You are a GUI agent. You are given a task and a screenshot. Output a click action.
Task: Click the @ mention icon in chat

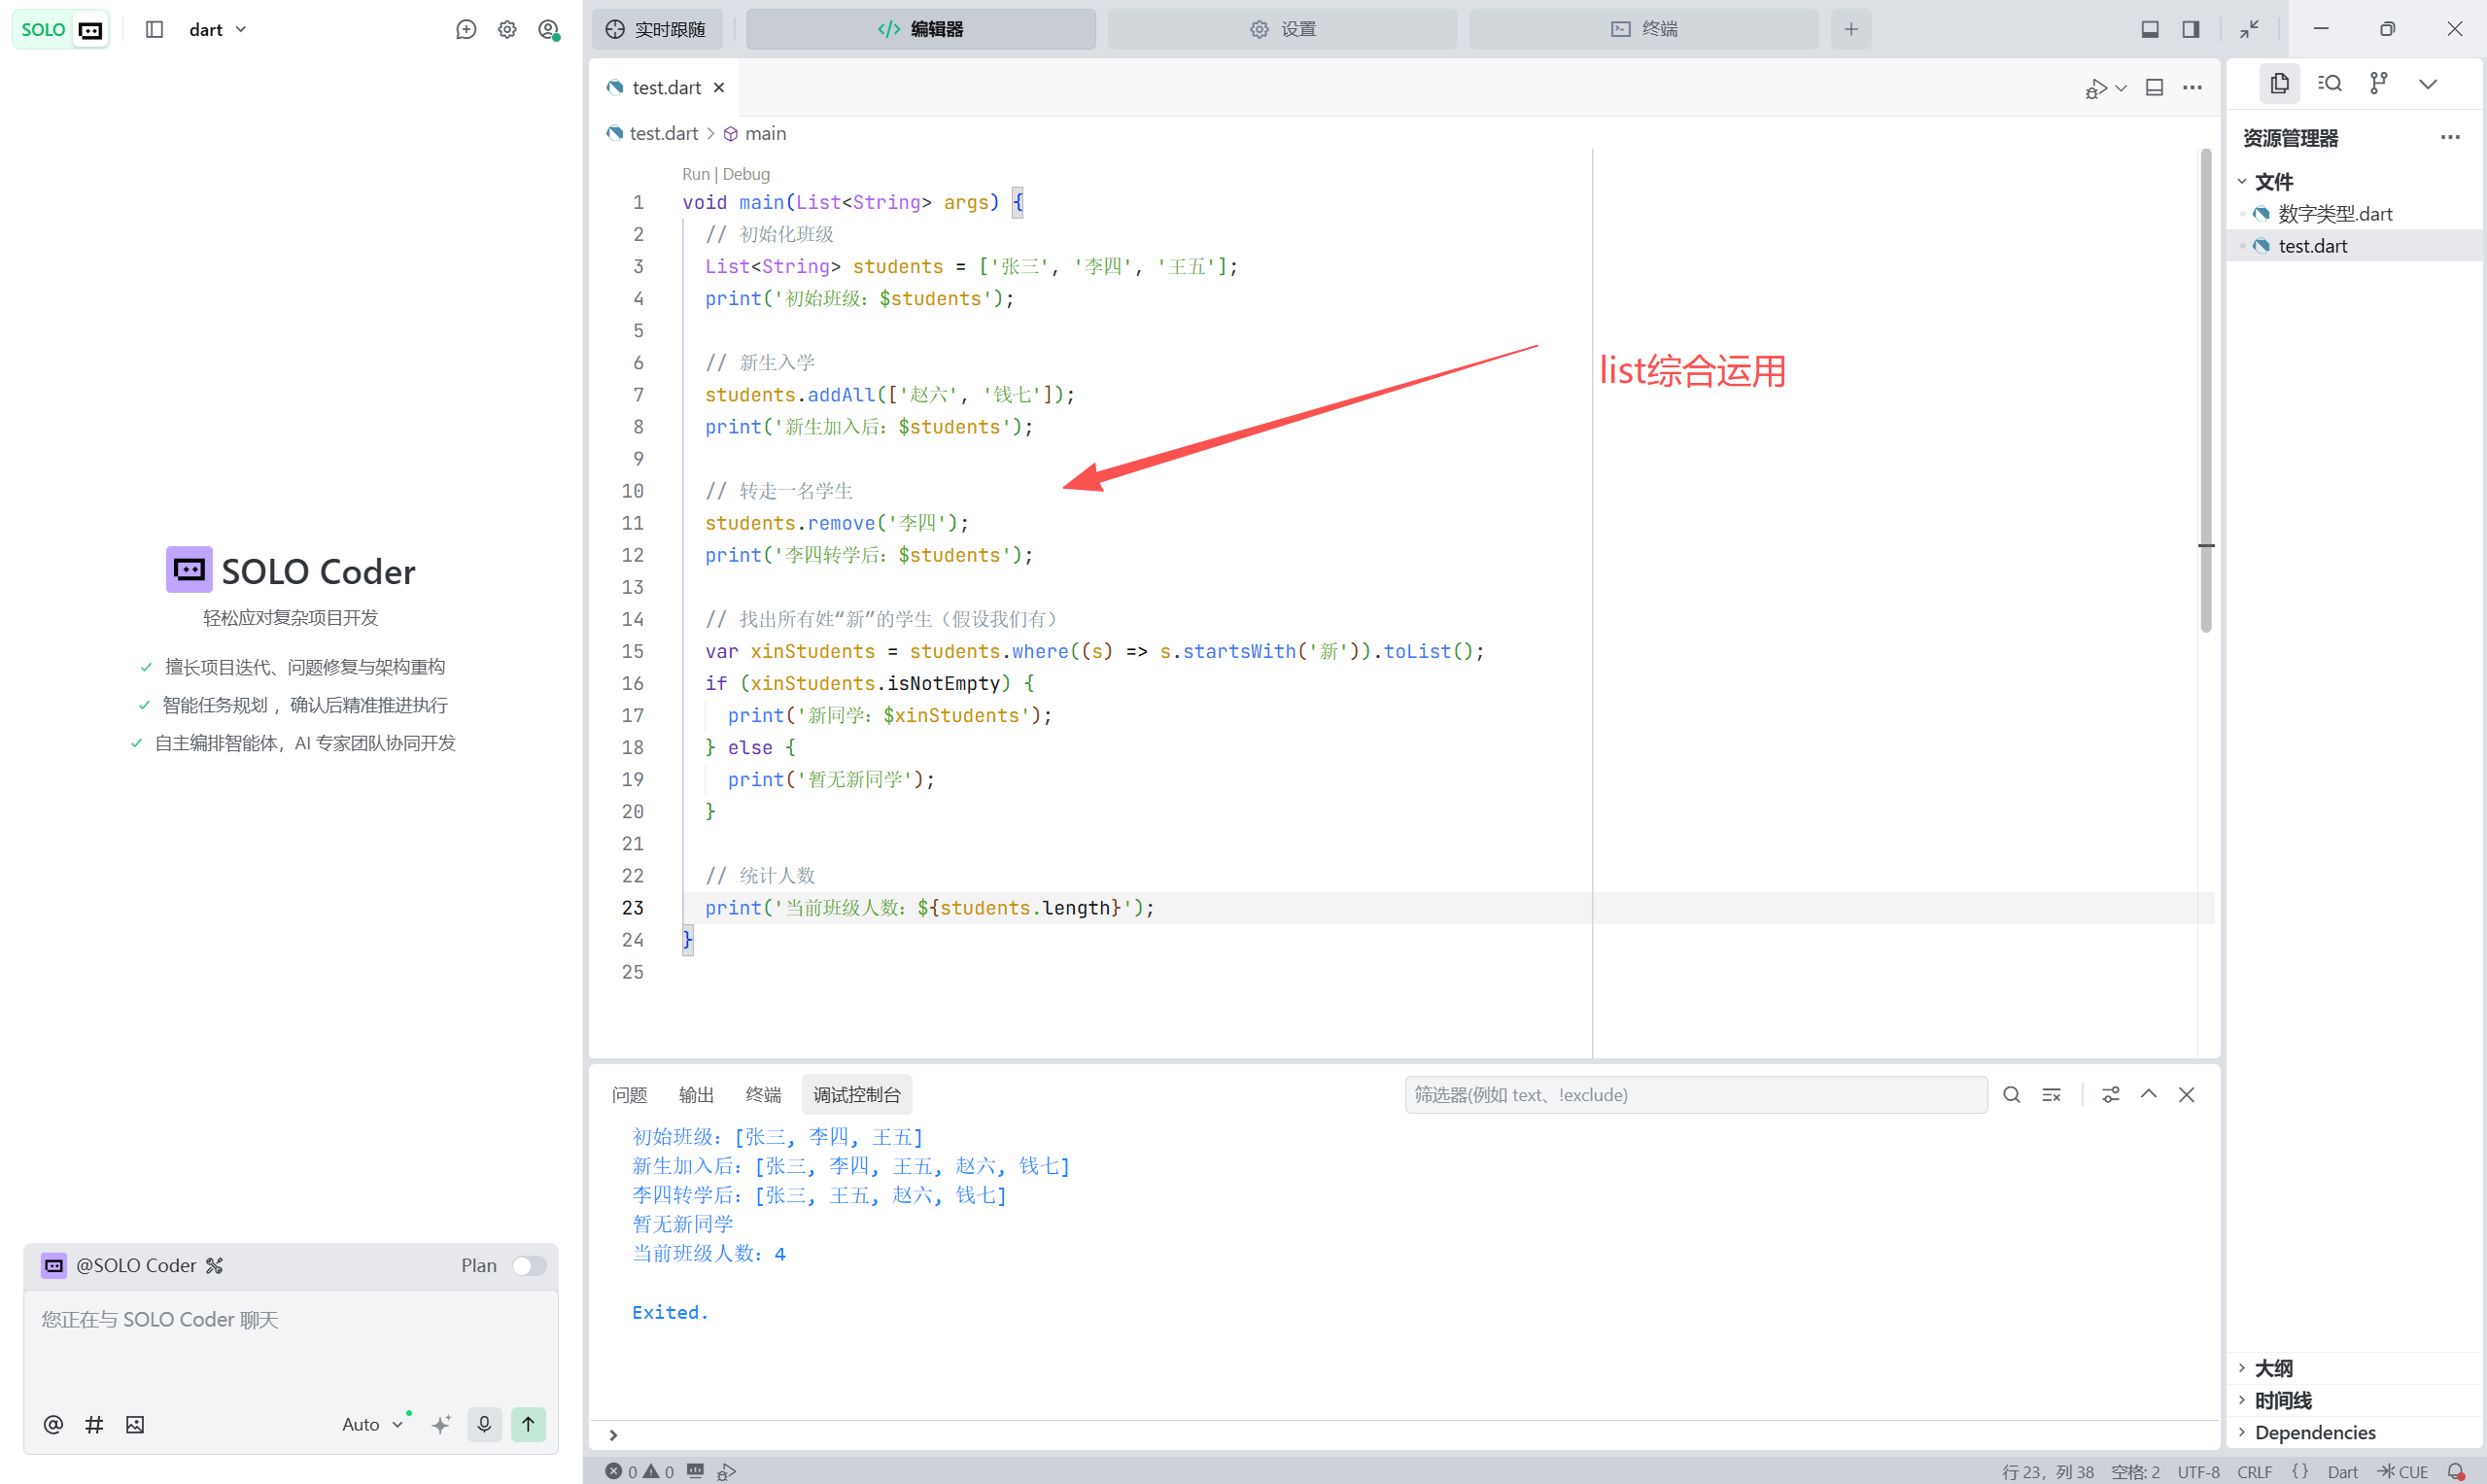tap(53, 1424)
